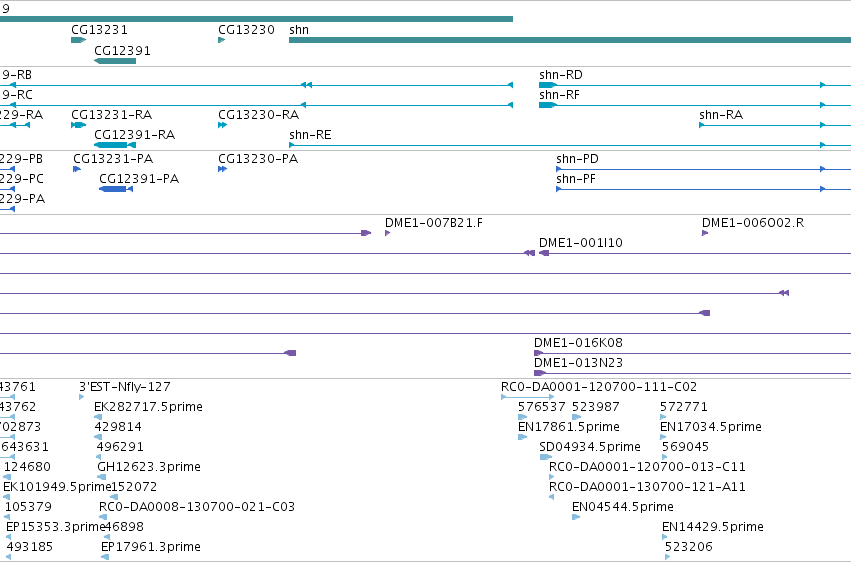Select the shn-RE transcript label
The image size is (851, 562).
(310, 135)
